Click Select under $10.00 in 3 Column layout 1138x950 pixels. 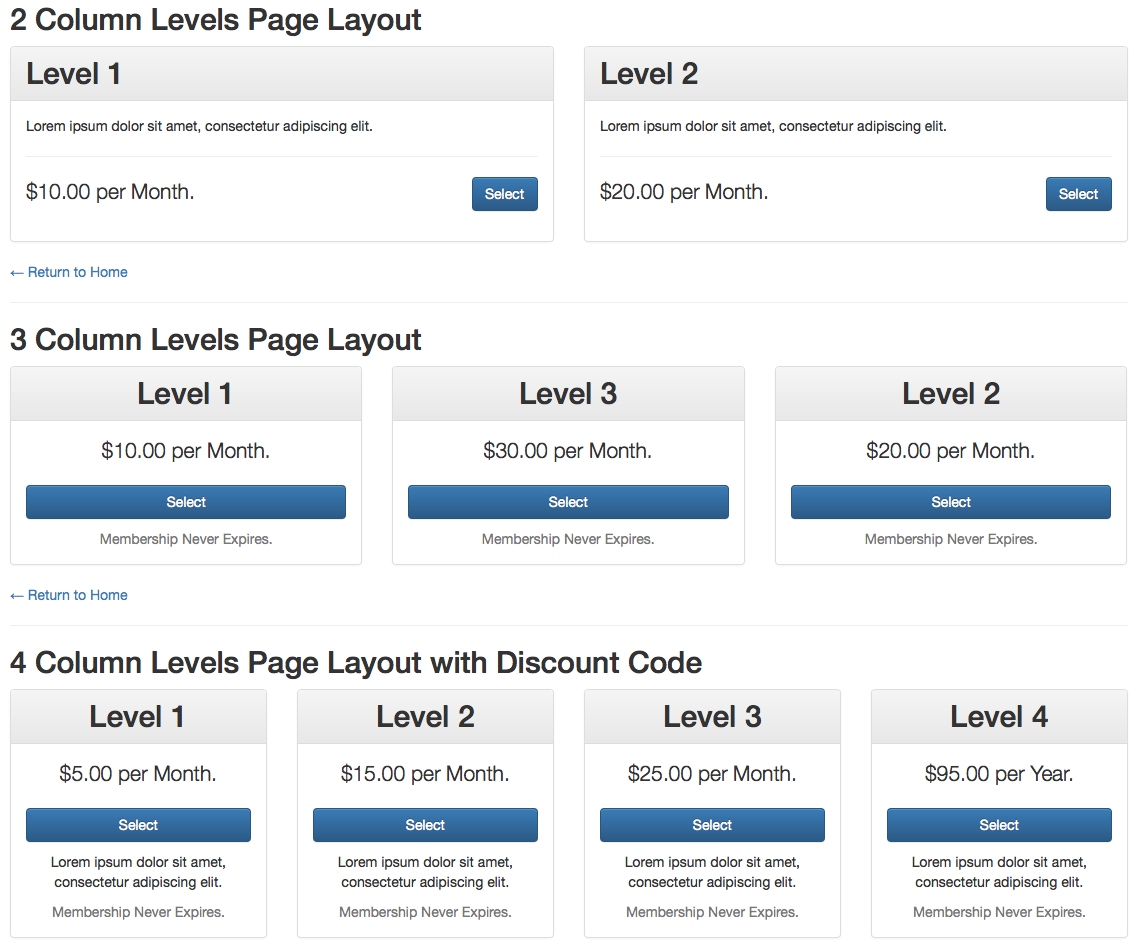(x=186, y=502)
